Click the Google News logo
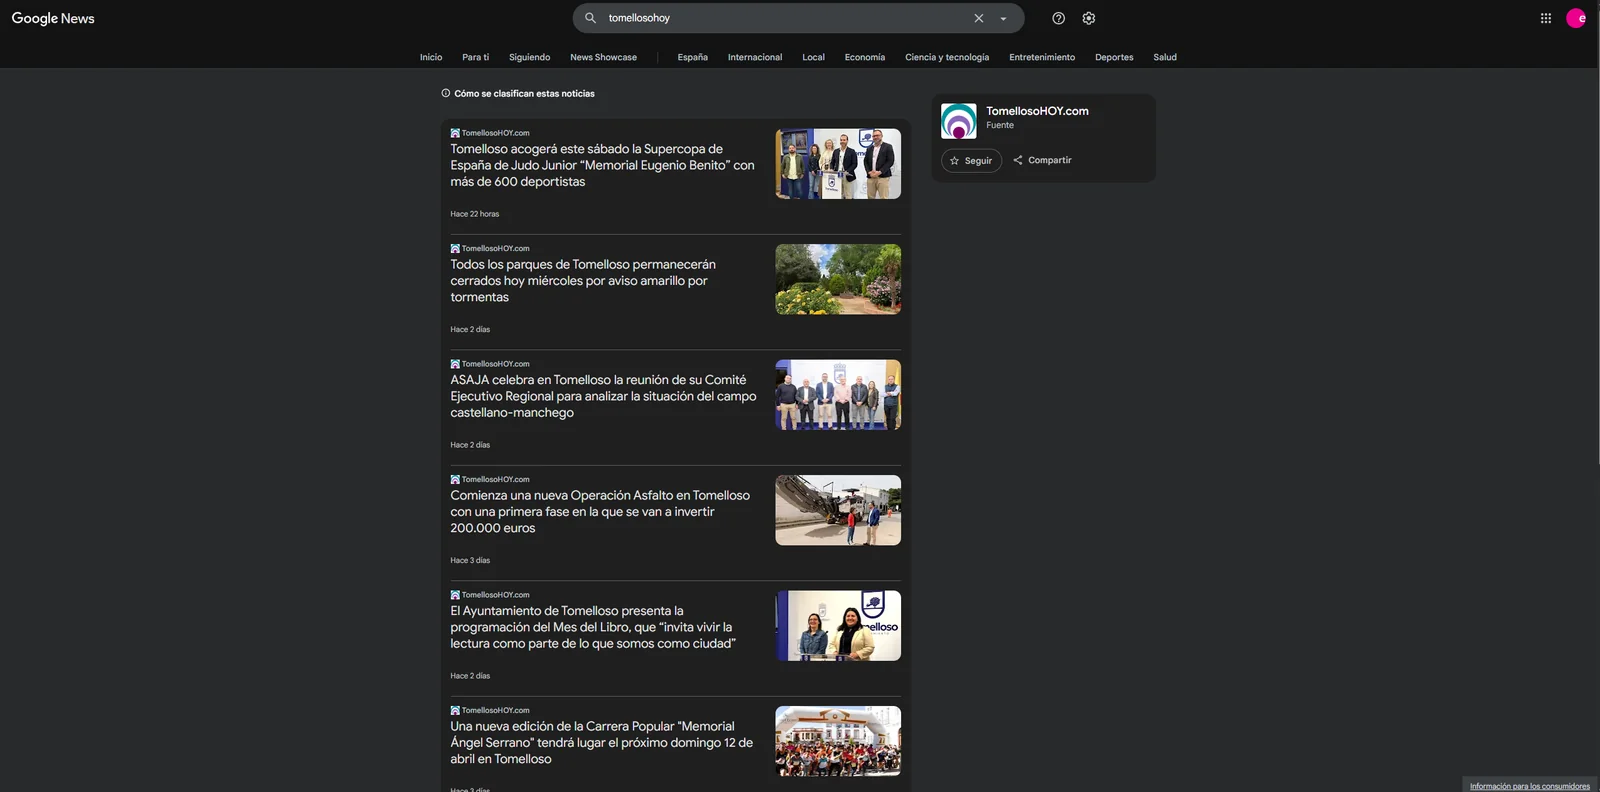Image resolution: width=1600 pixels, height=792 pixels. (x=53, y=18)
